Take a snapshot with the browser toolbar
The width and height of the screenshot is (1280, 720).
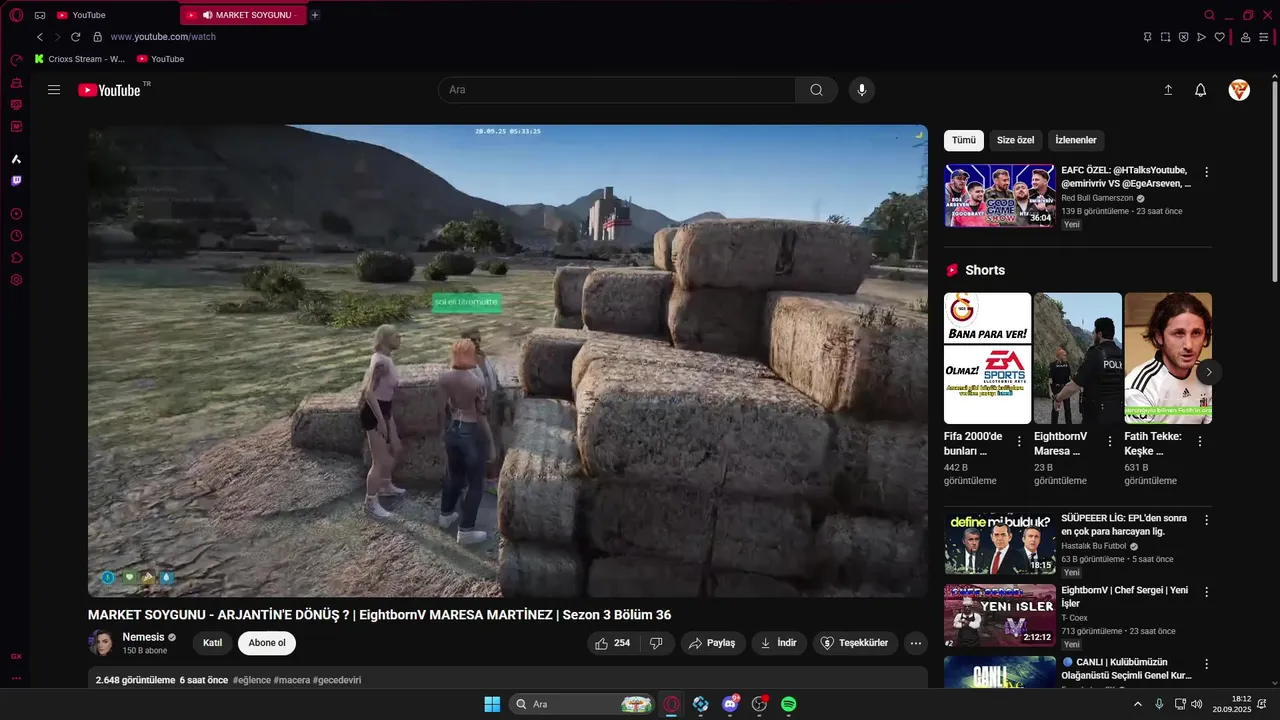pos(1166,37)
